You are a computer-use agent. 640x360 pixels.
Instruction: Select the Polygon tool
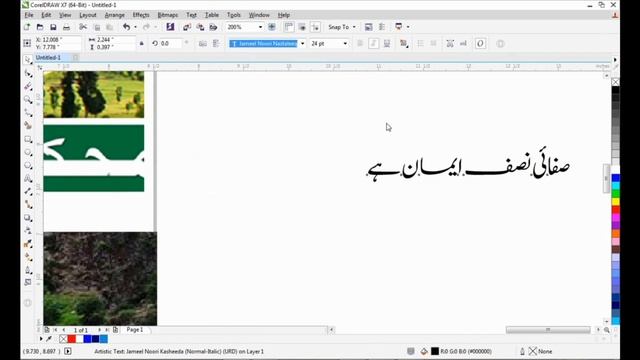pos(28,165)
